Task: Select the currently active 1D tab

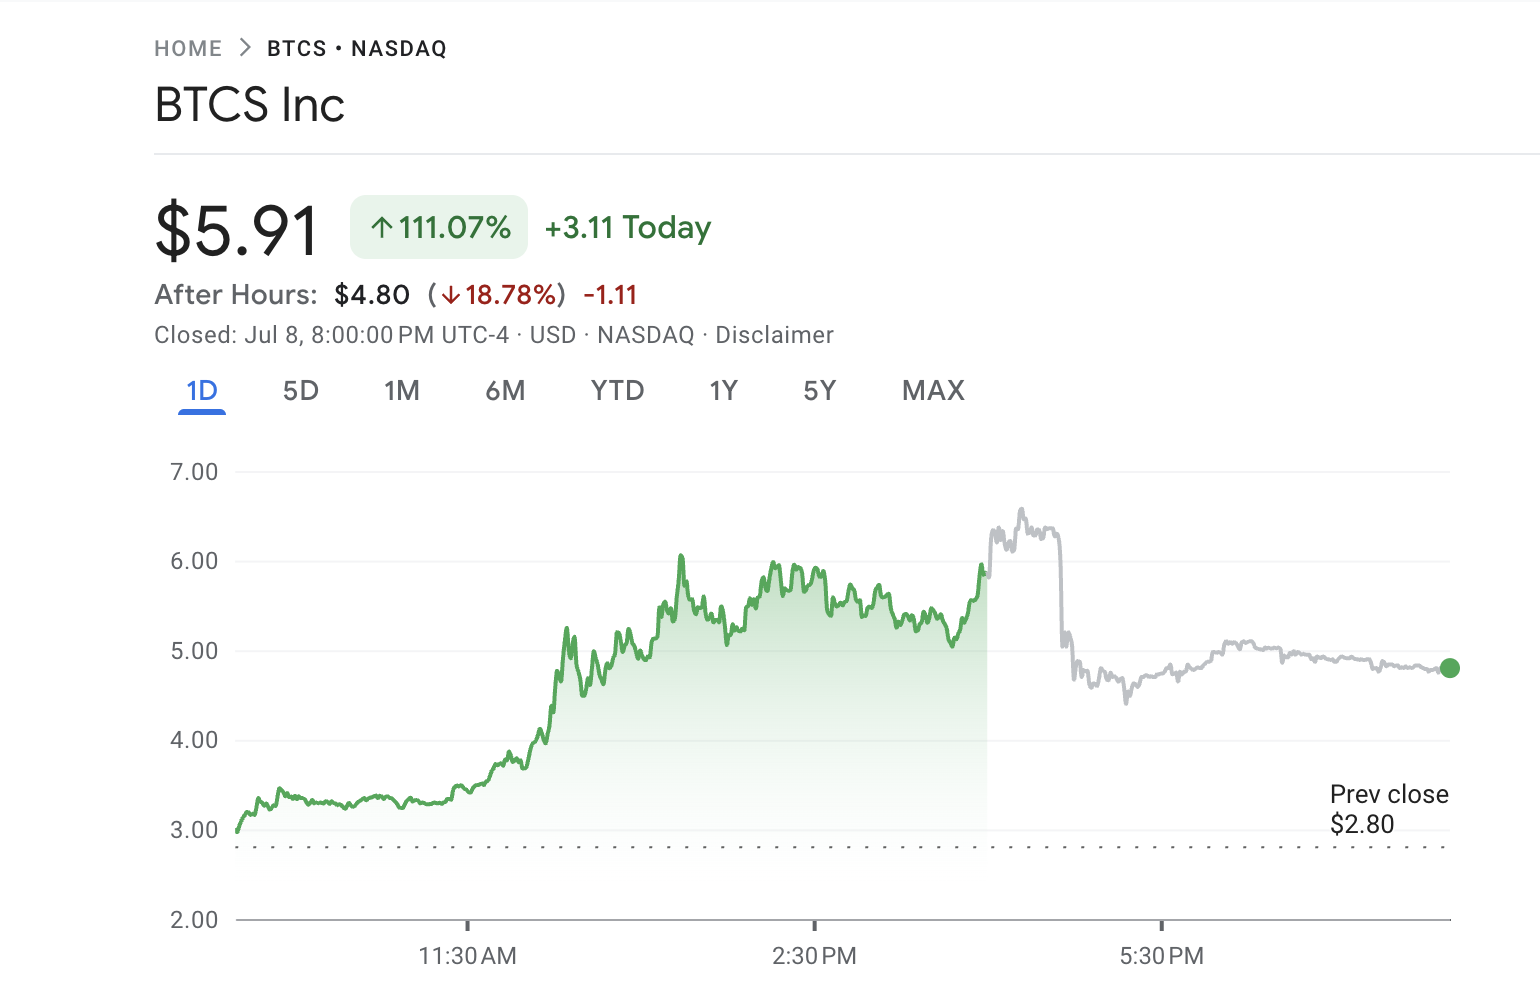Action: point(202,391)
